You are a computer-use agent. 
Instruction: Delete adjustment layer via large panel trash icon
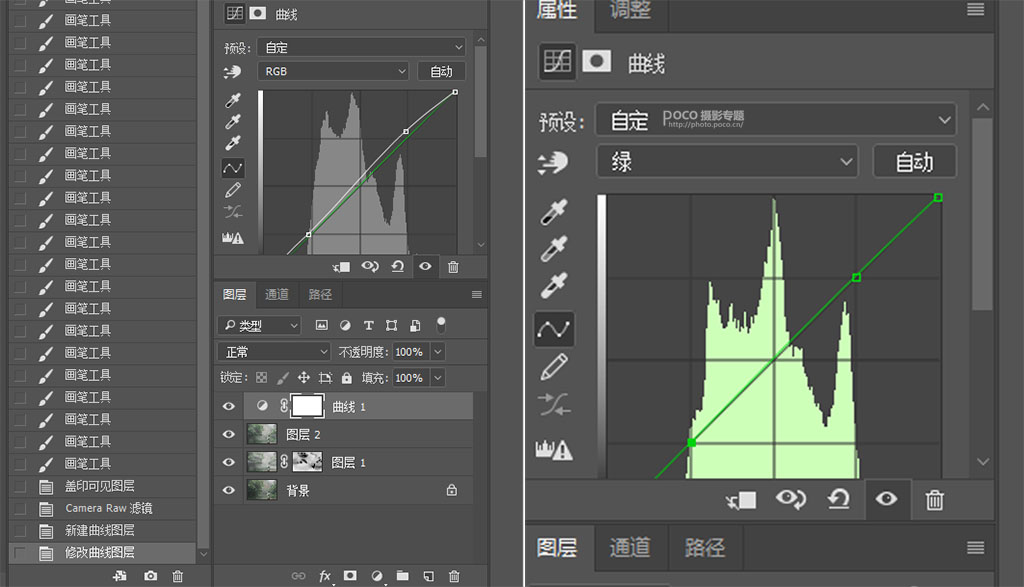tap(935, 500)
